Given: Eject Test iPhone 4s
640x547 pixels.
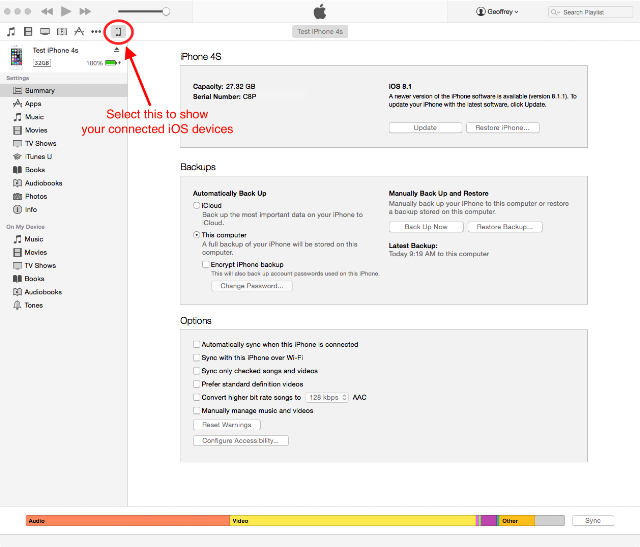Looking at the screenshot, I should [x=116, y=50].
